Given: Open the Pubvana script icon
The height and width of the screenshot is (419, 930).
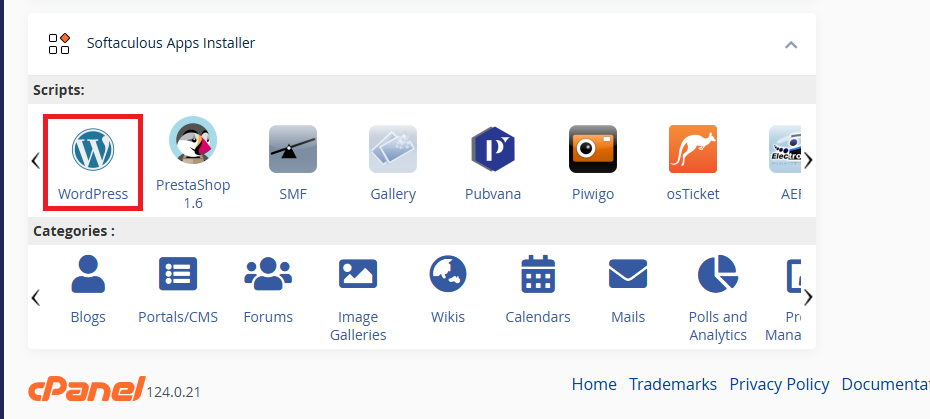Looking at the screenshot, I should pyautogui.click(x=493, y=149).
